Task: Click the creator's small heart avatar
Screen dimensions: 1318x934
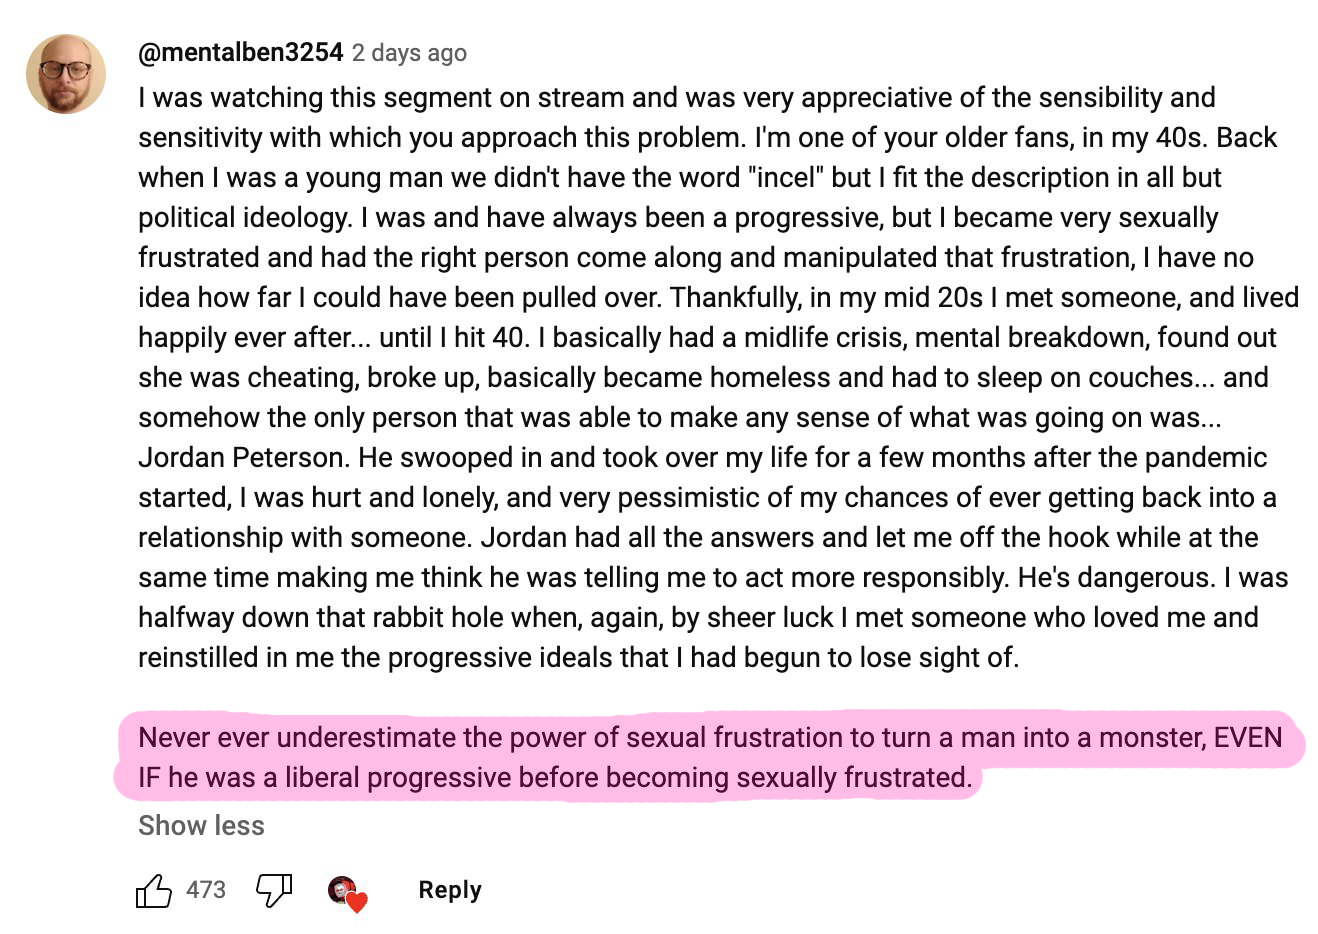Action: tap(342, 889)
